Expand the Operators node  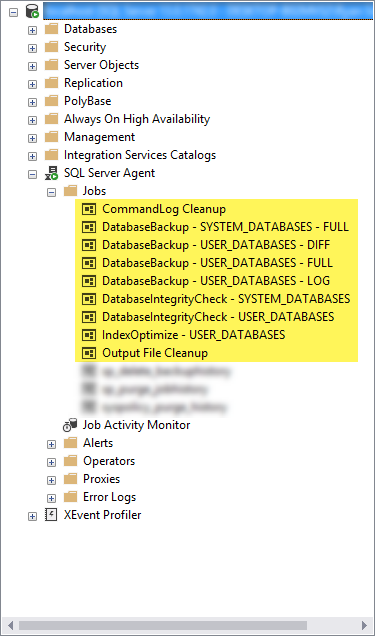point(51,462)
